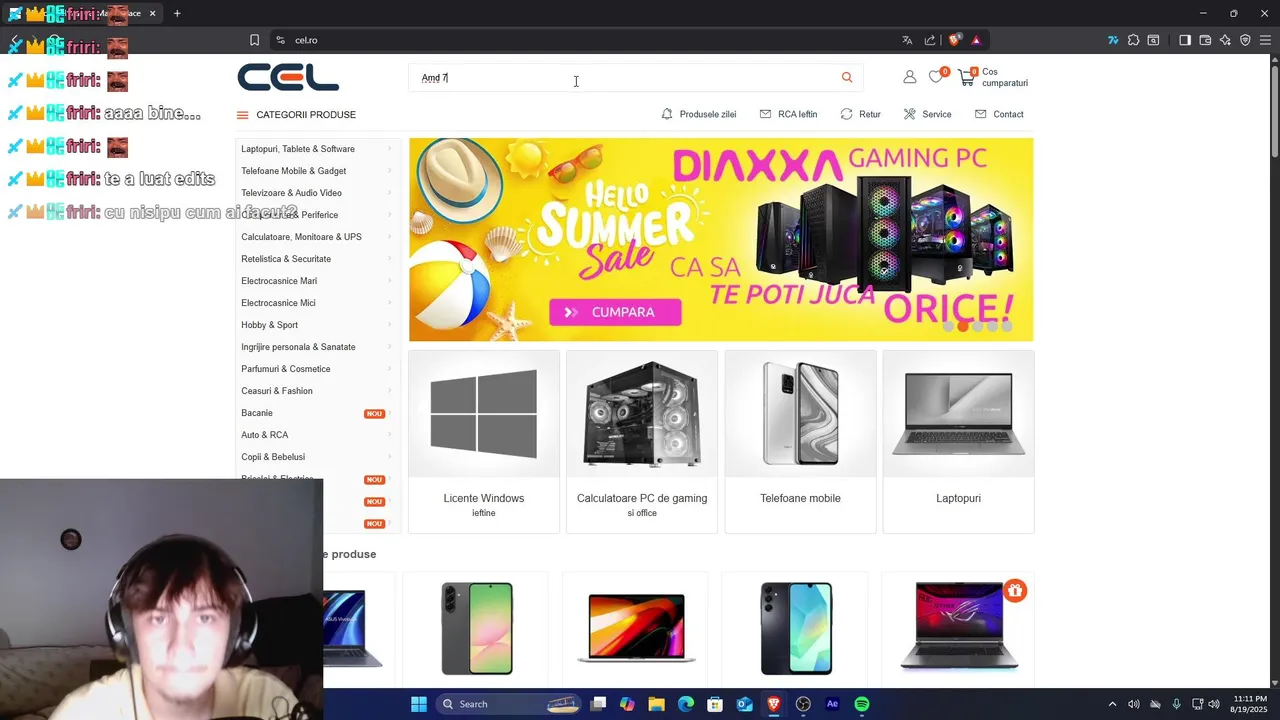Click the MacBook laptop product thumbnail

[x=636, y=627]
